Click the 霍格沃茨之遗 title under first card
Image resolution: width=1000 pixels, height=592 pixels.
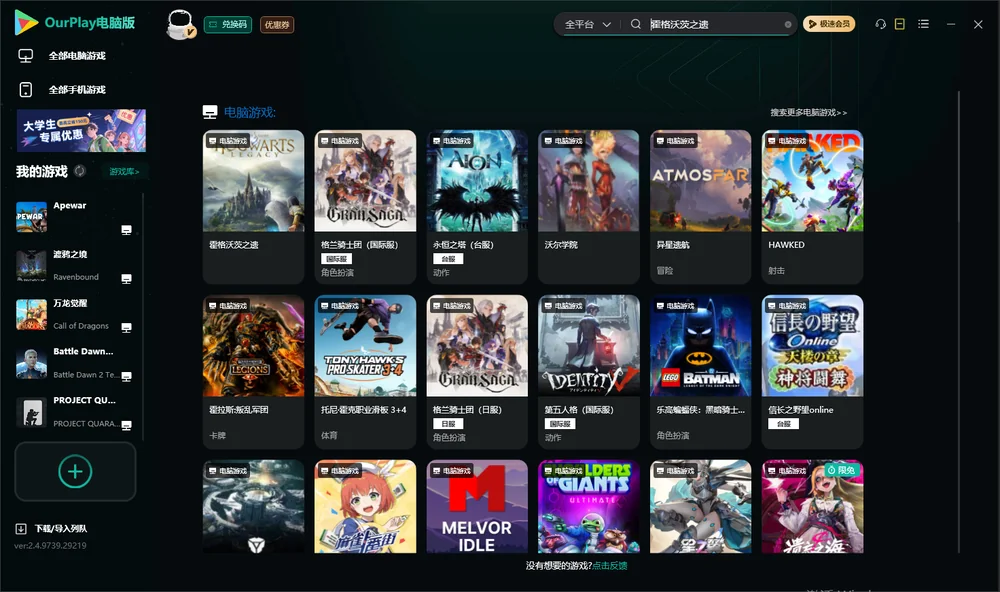[233, 245]
